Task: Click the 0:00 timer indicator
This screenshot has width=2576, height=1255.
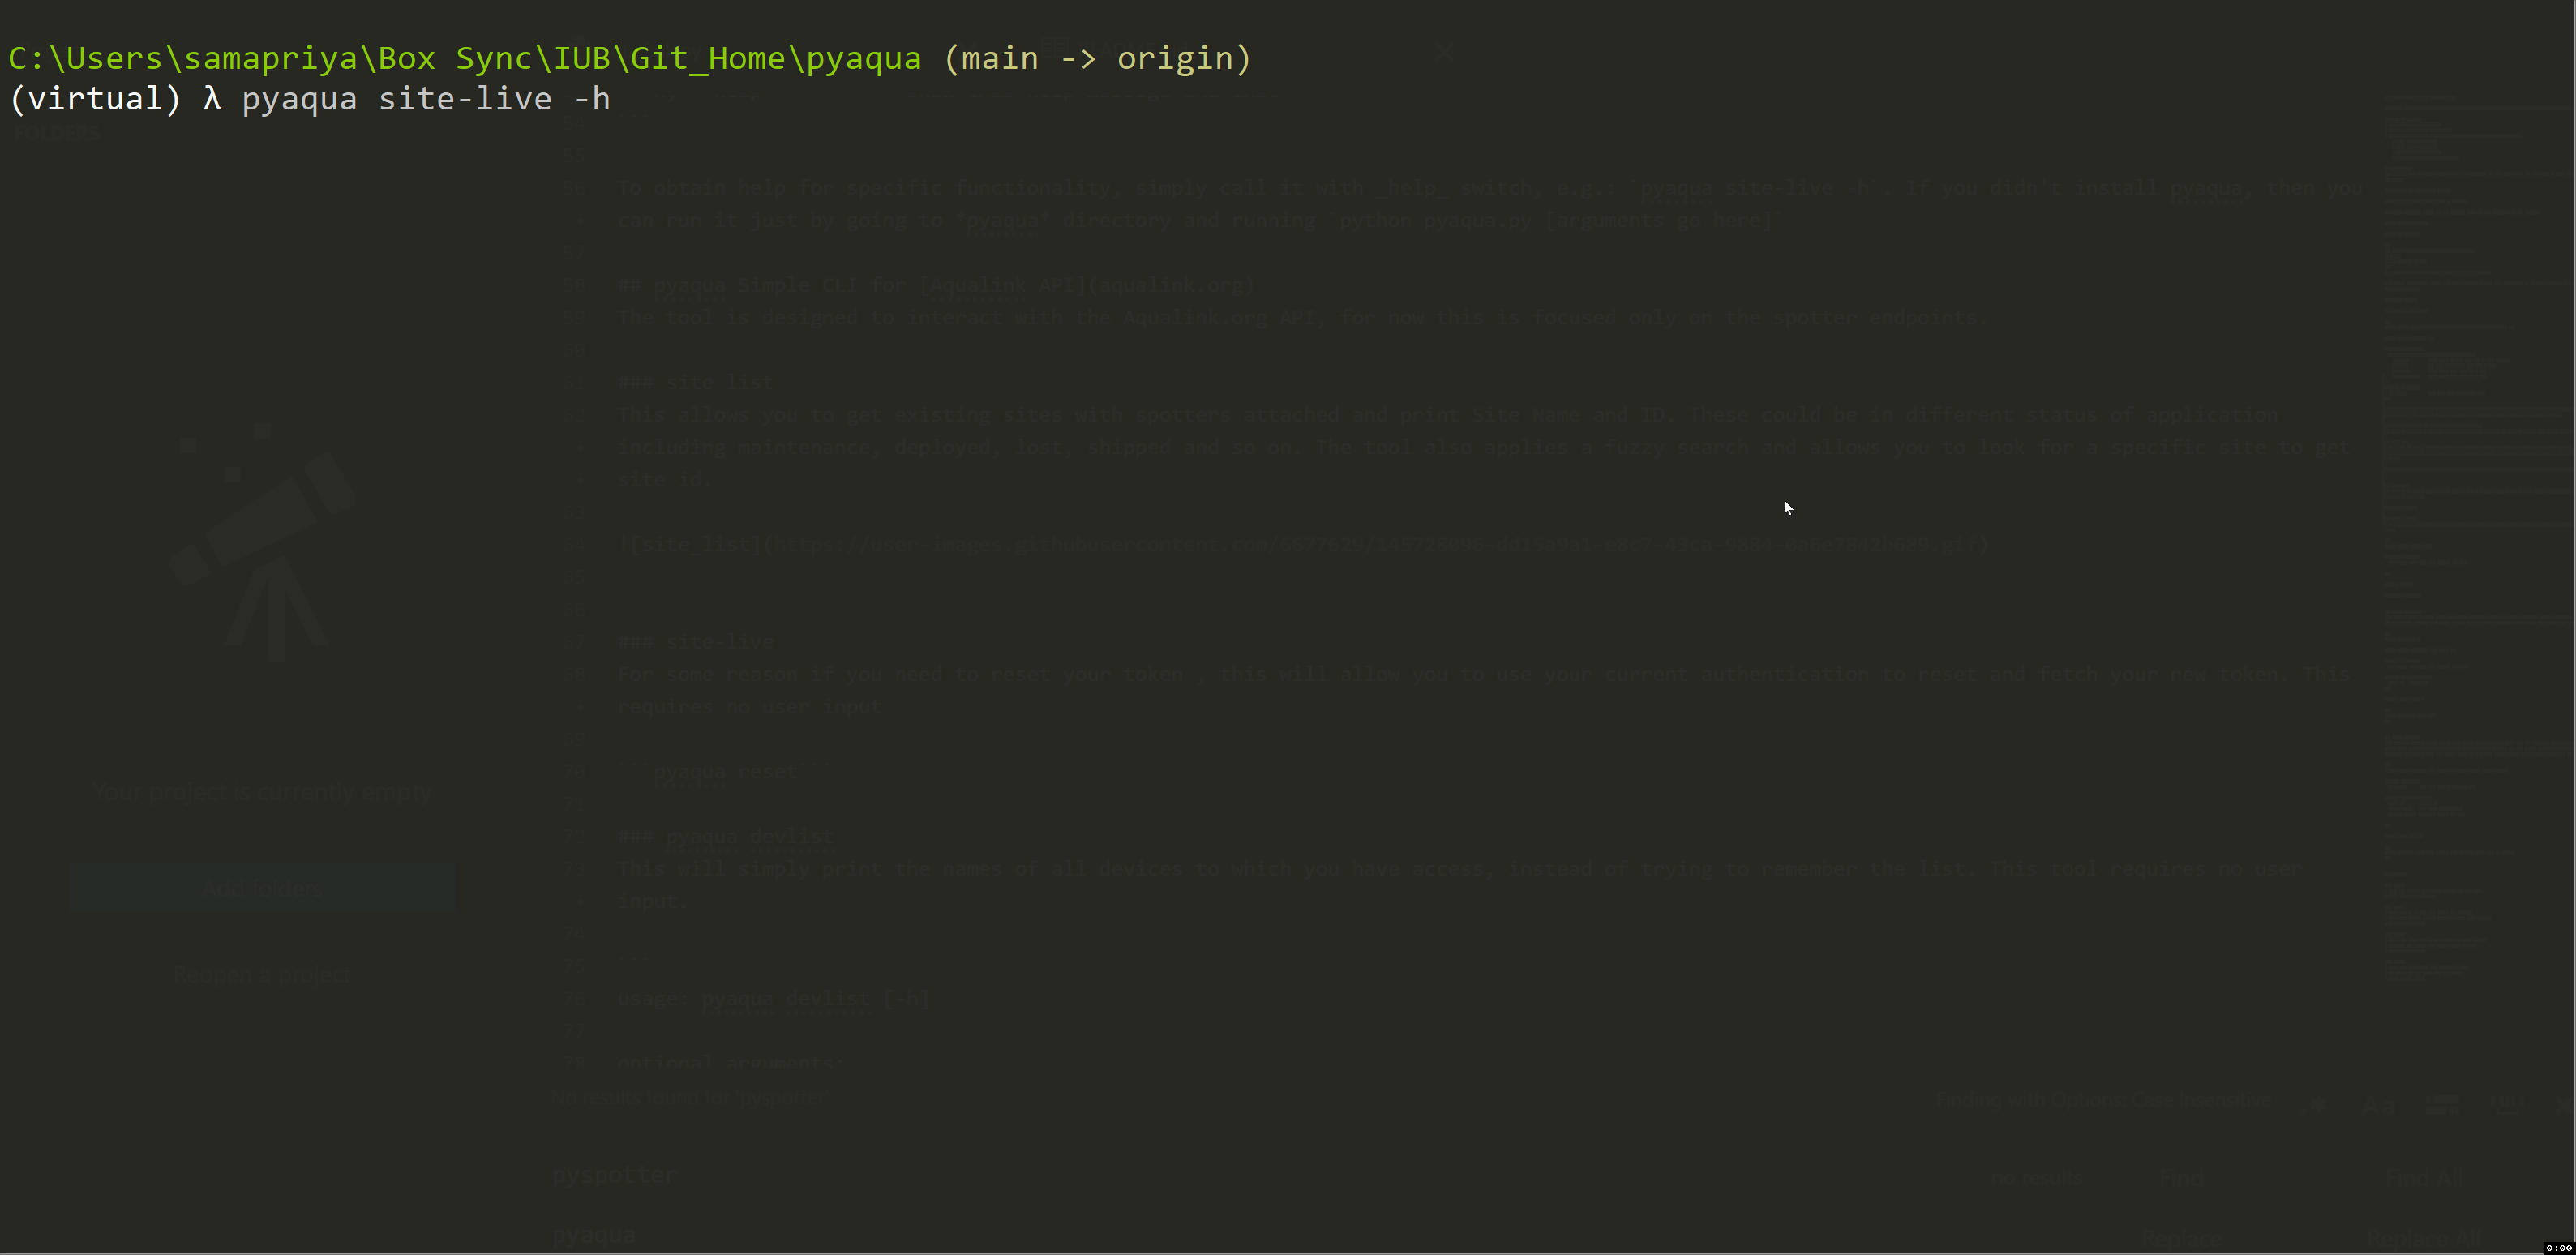Action: 2559,1247
